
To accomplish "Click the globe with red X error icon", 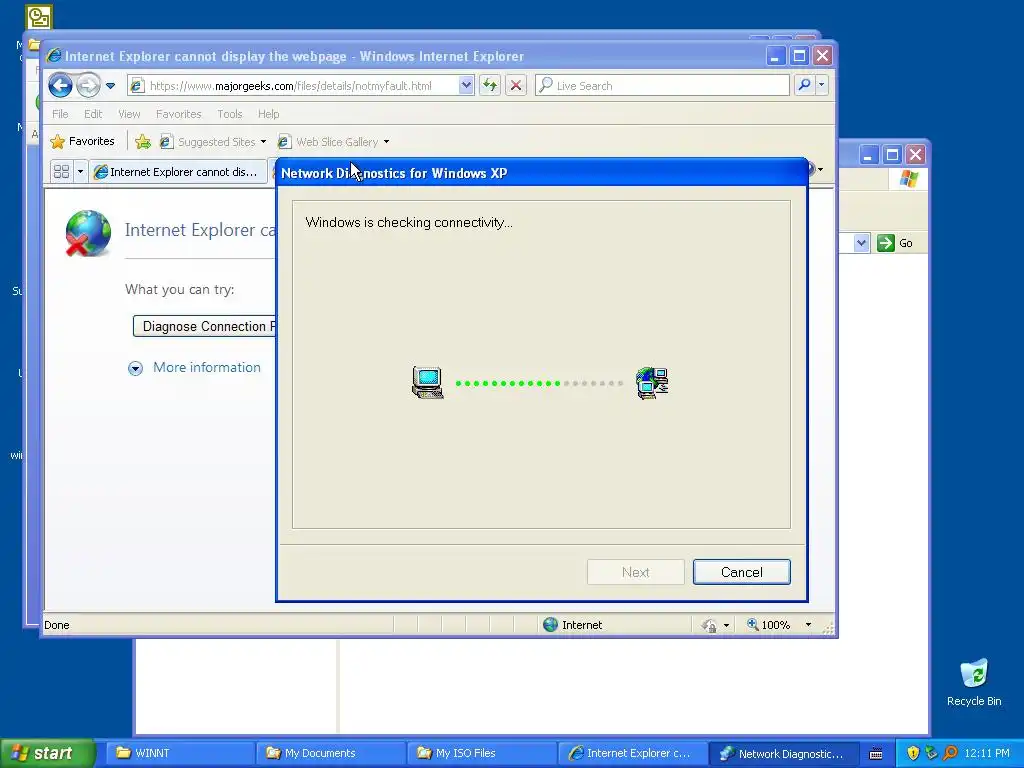I will tap(88, 233).
